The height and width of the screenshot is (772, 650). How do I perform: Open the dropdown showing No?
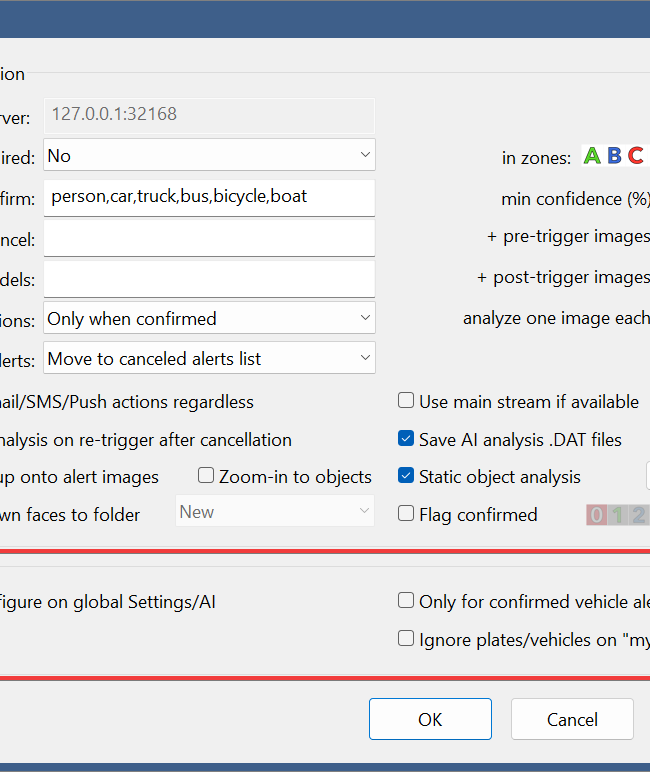(209, 155)
